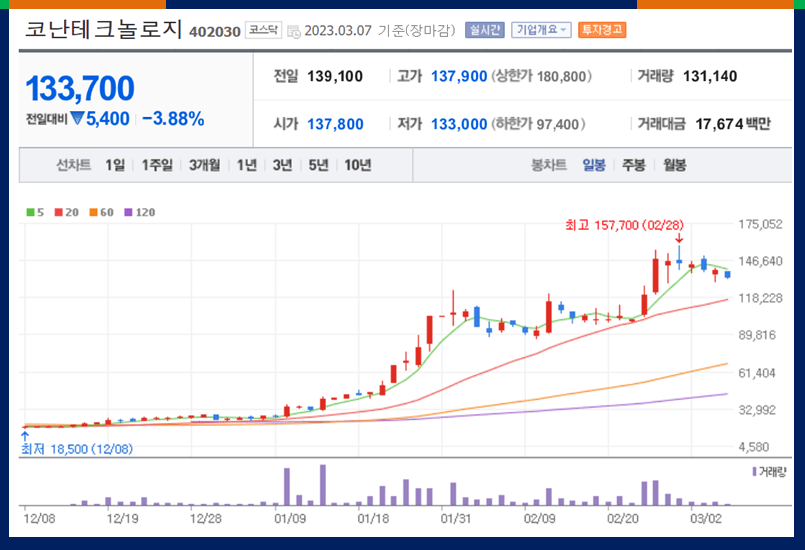Open the 기업개요 dropdown

(541, 30)
